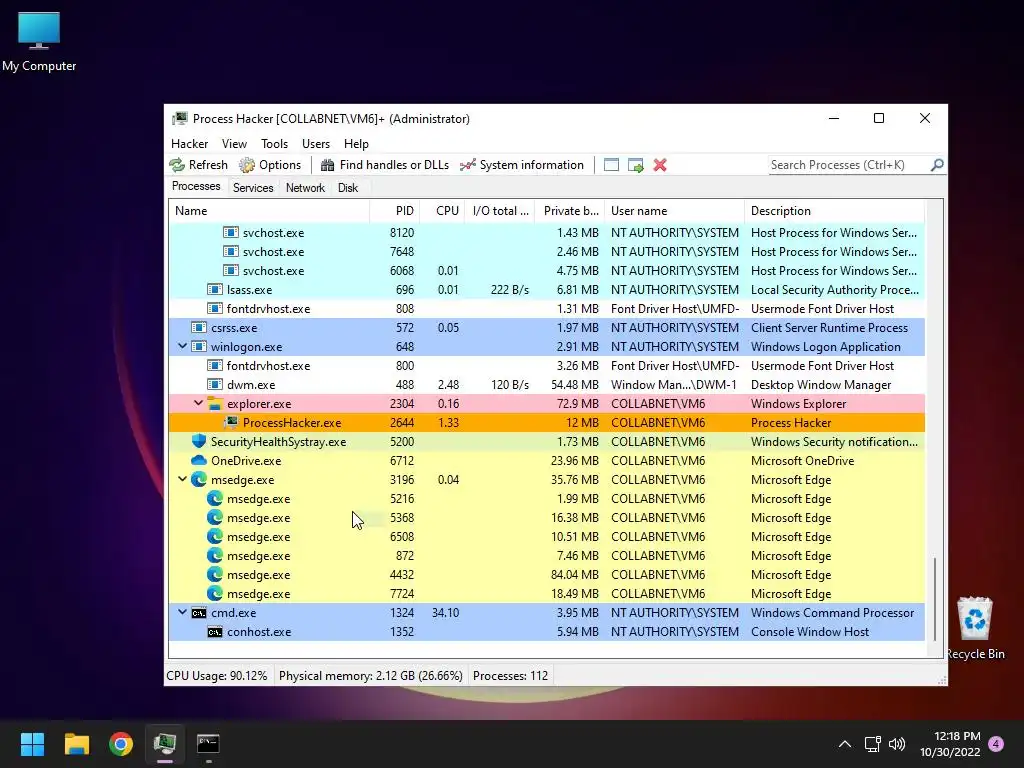Click the explorer.exe folder icon

tap(215, 404)
